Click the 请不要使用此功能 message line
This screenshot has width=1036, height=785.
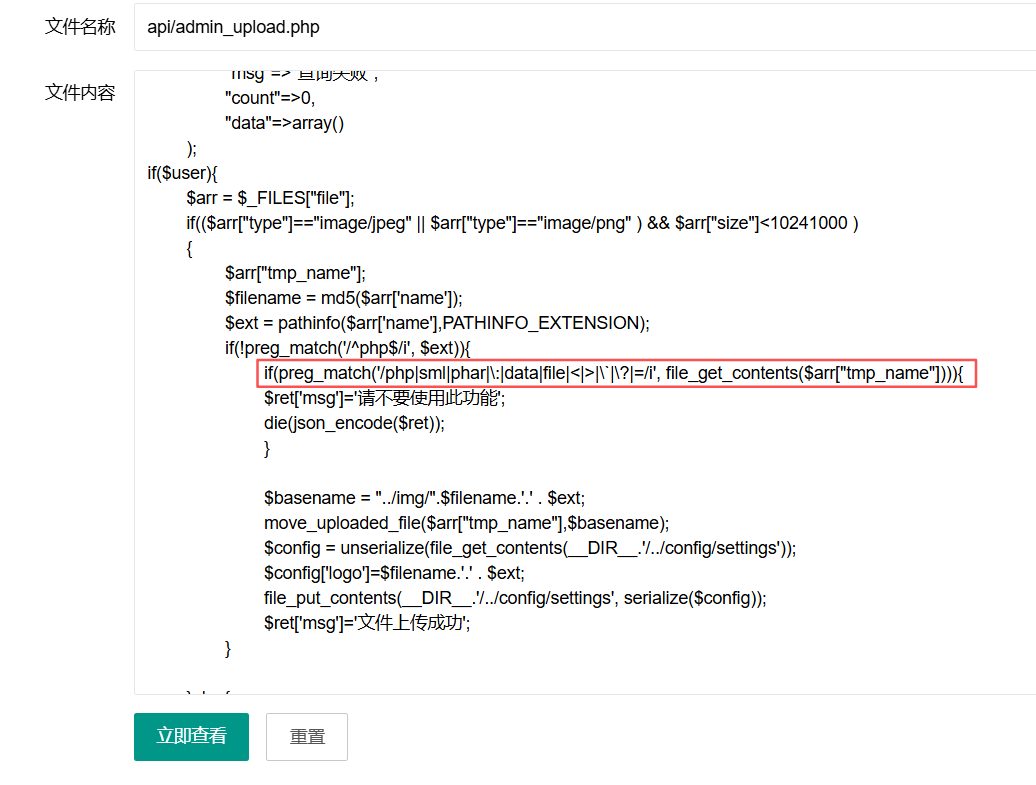pos(385,398)
